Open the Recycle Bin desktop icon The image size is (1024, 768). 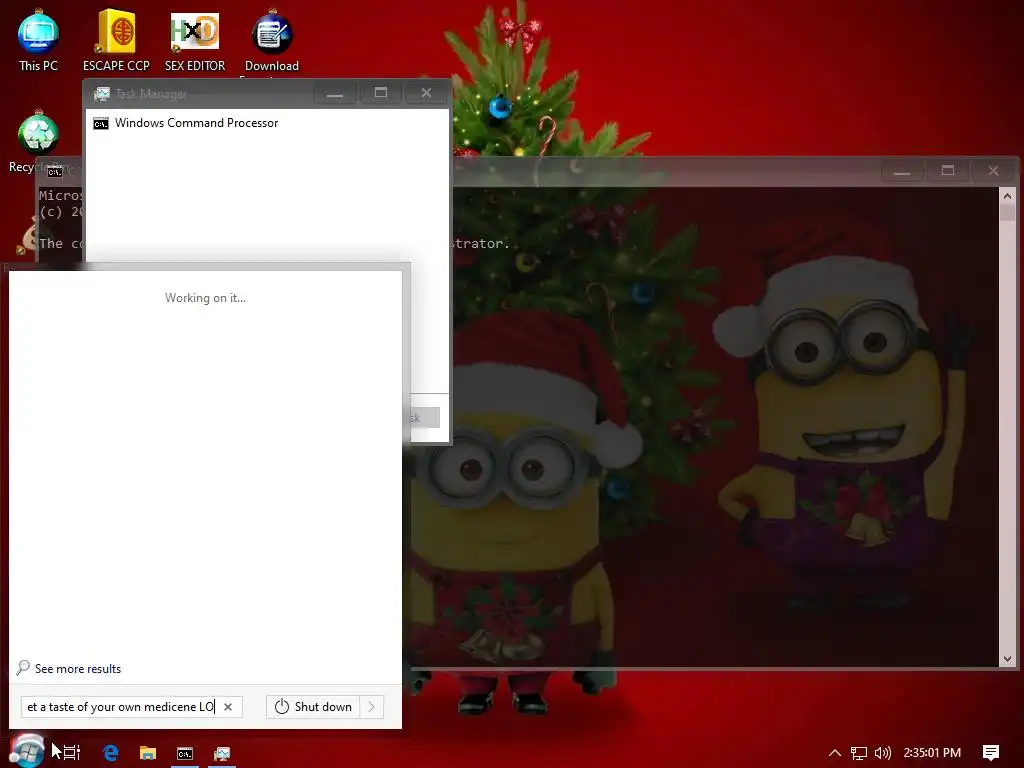tap(38, 140)
